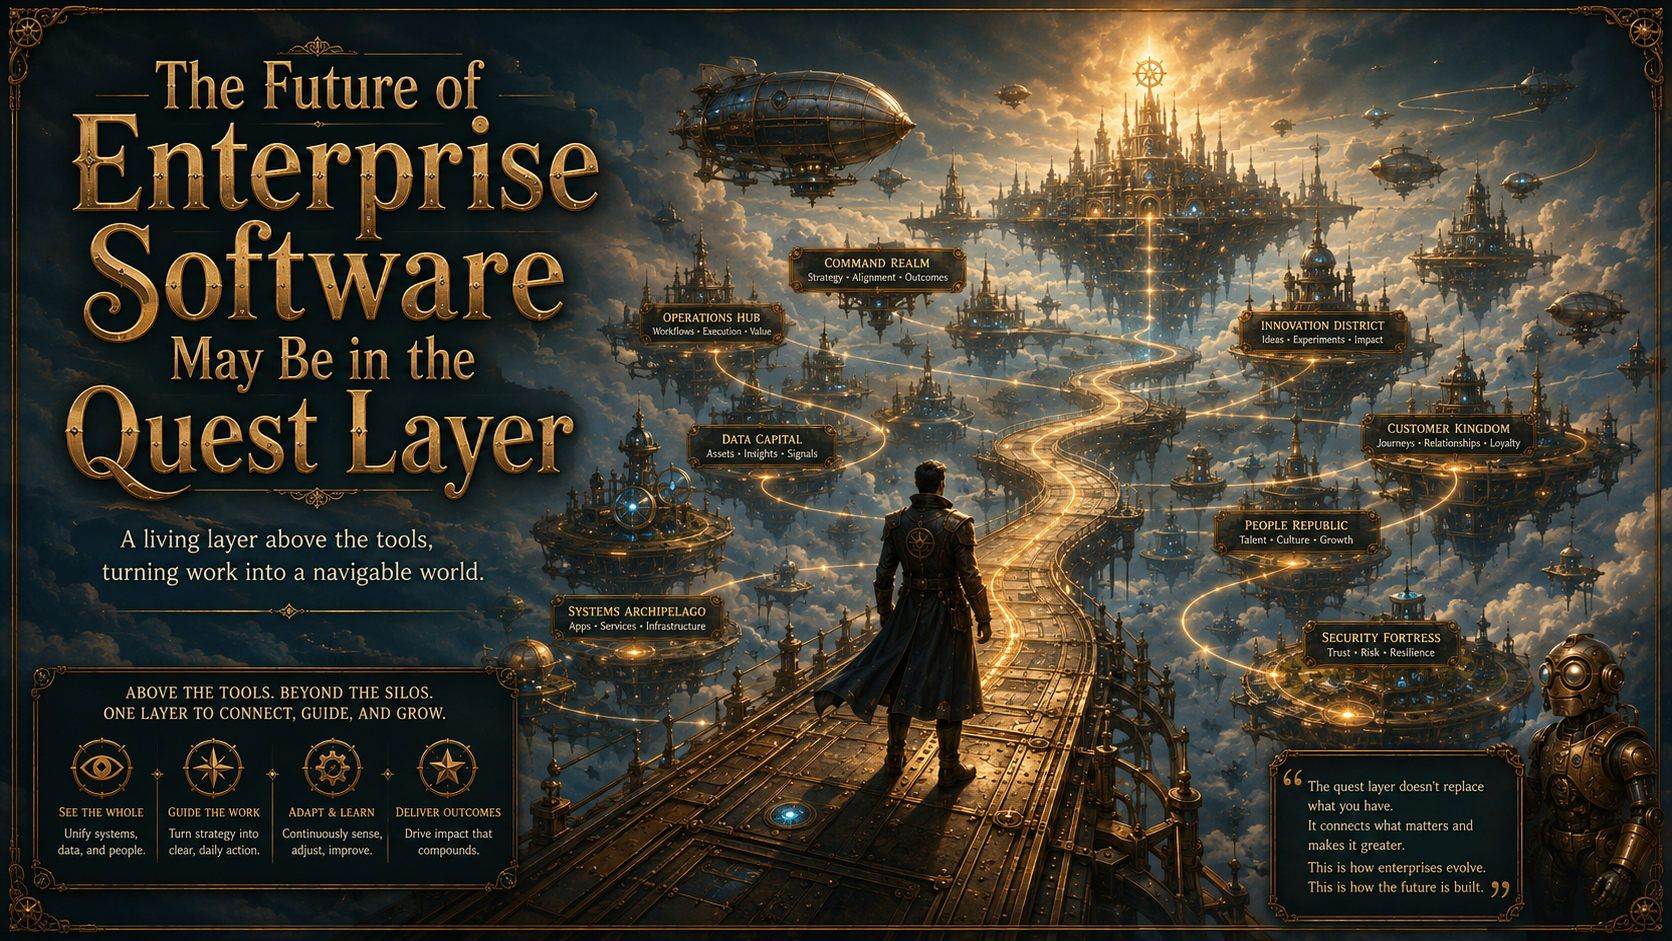Select the People Republic label
This screenshot has height=941, width=1672.
1296,532
